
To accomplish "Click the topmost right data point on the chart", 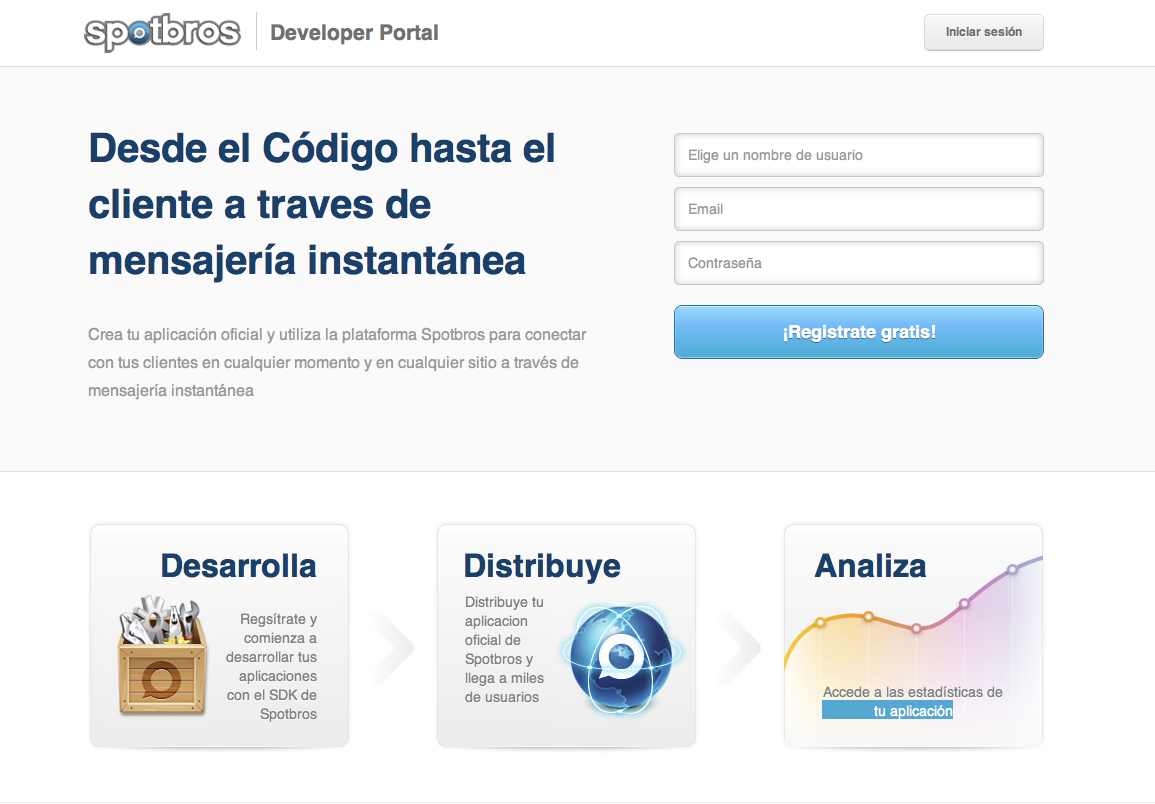I will 1012,569.
